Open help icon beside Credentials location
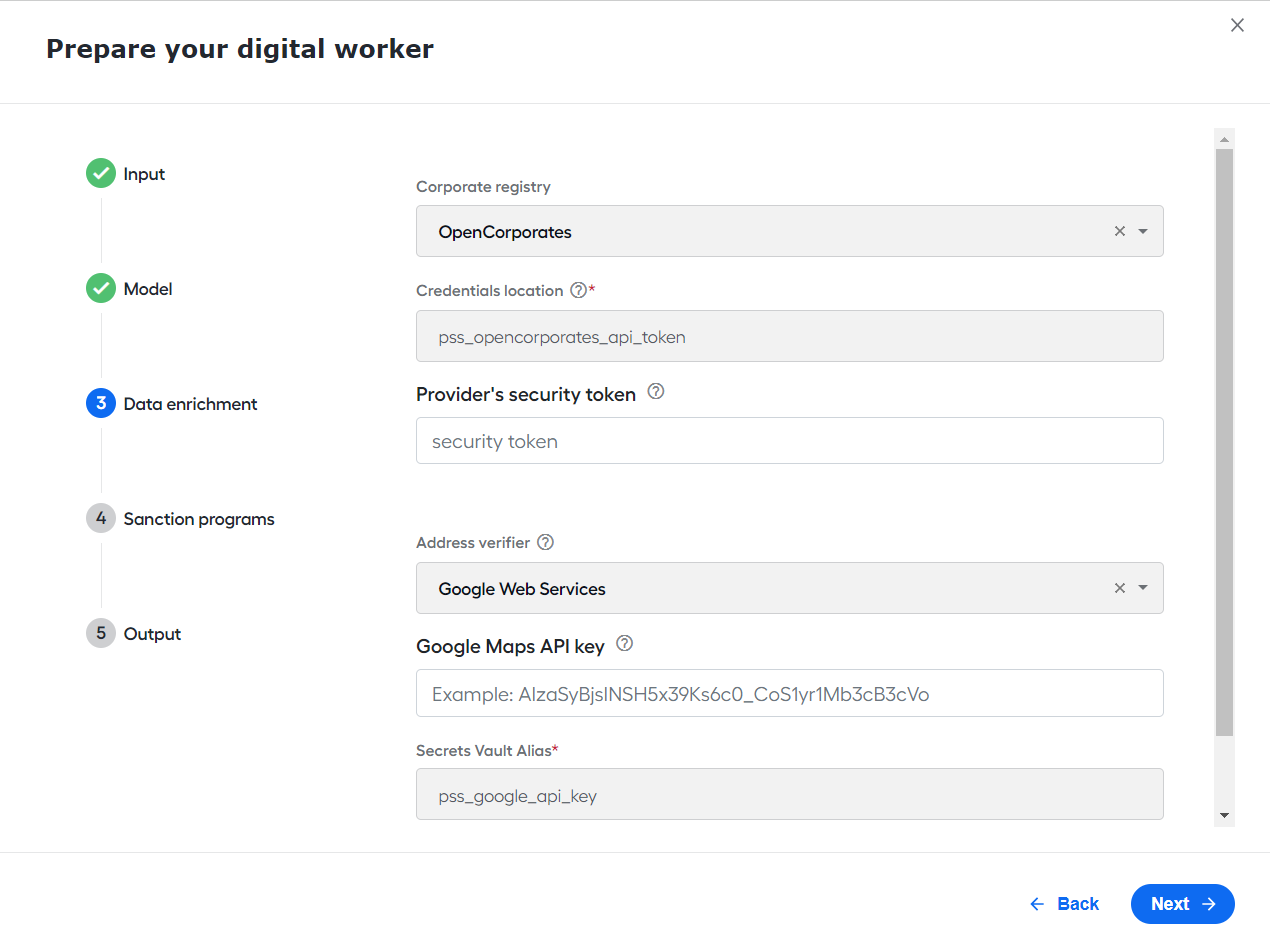 pos(578,291)
